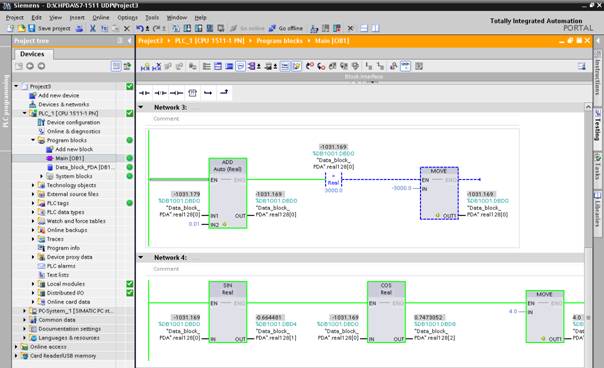Select Add new block in tree

[x=74, y=149]
